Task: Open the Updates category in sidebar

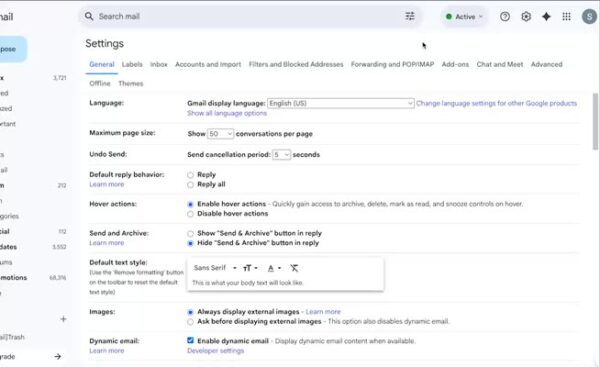Action: click(x=8, y=247)
